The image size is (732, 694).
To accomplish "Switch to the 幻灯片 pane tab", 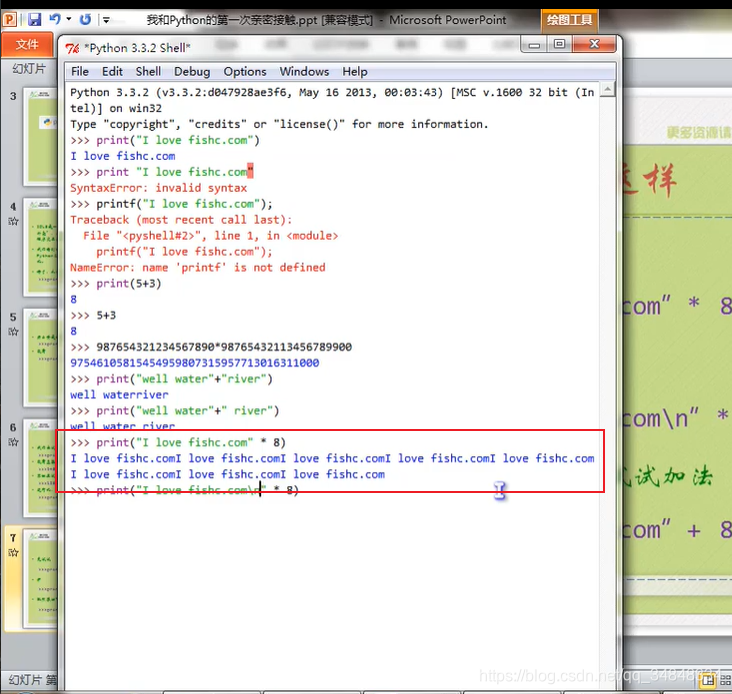I will click(29, 69).
